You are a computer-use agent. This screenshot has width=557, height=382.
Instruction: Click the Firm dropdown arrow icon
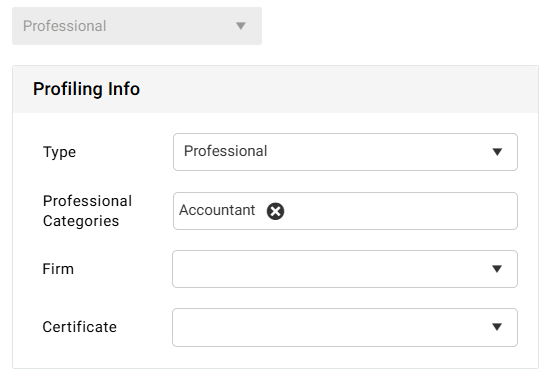click(497, 269)
